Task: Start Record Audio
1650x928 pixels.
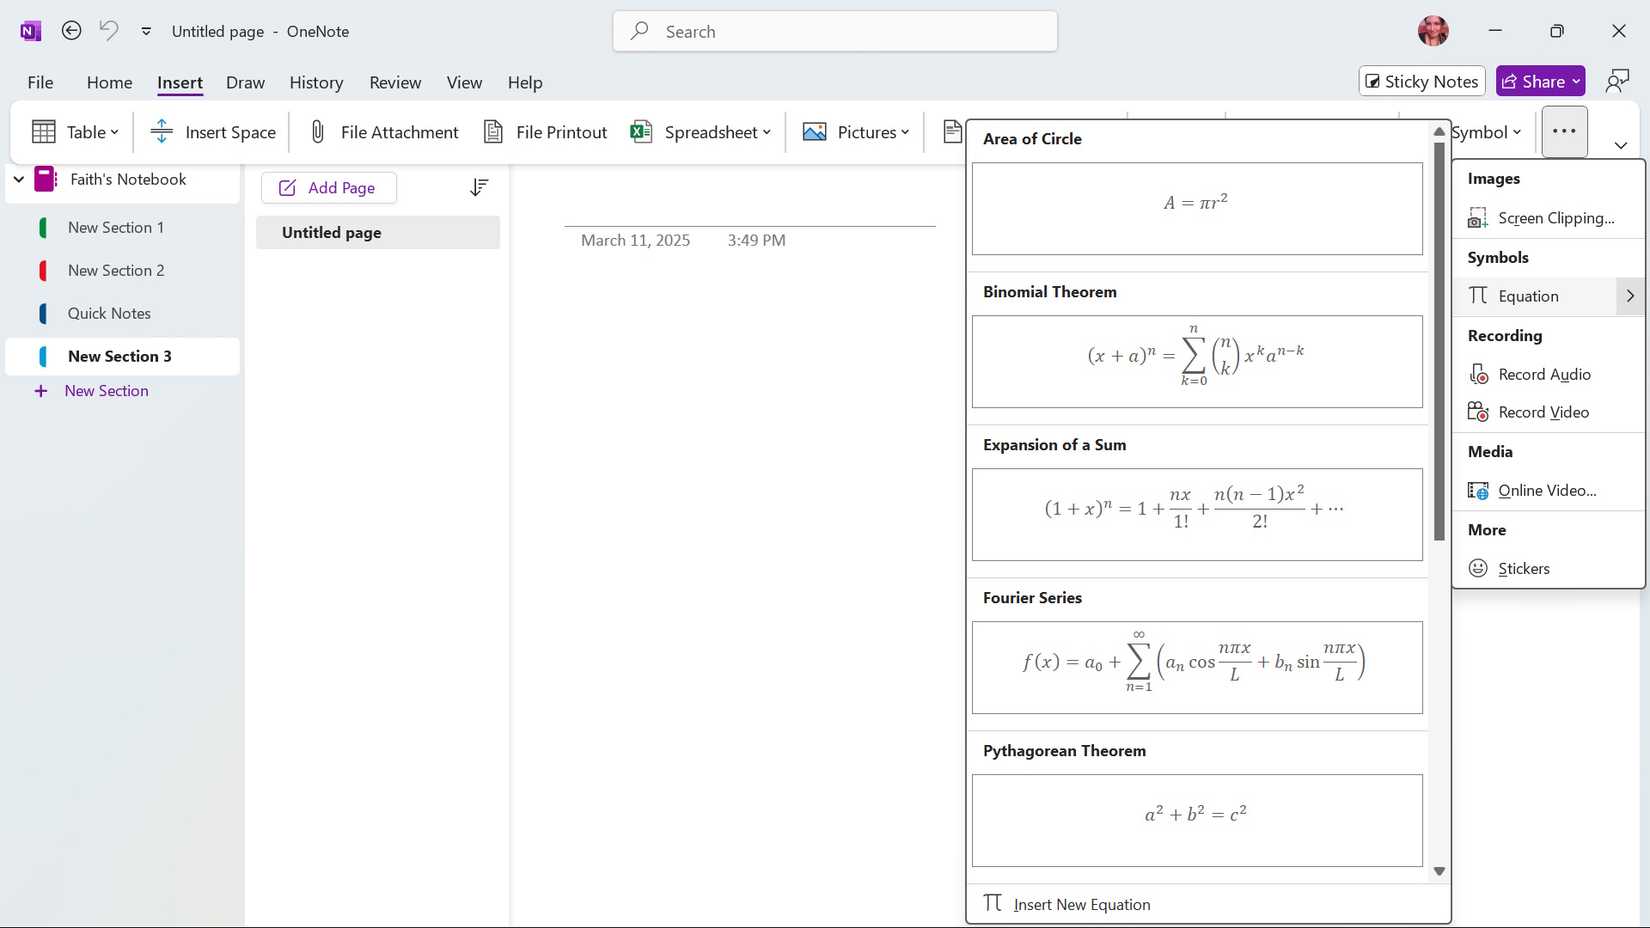Action: (x=1543, y=374)
